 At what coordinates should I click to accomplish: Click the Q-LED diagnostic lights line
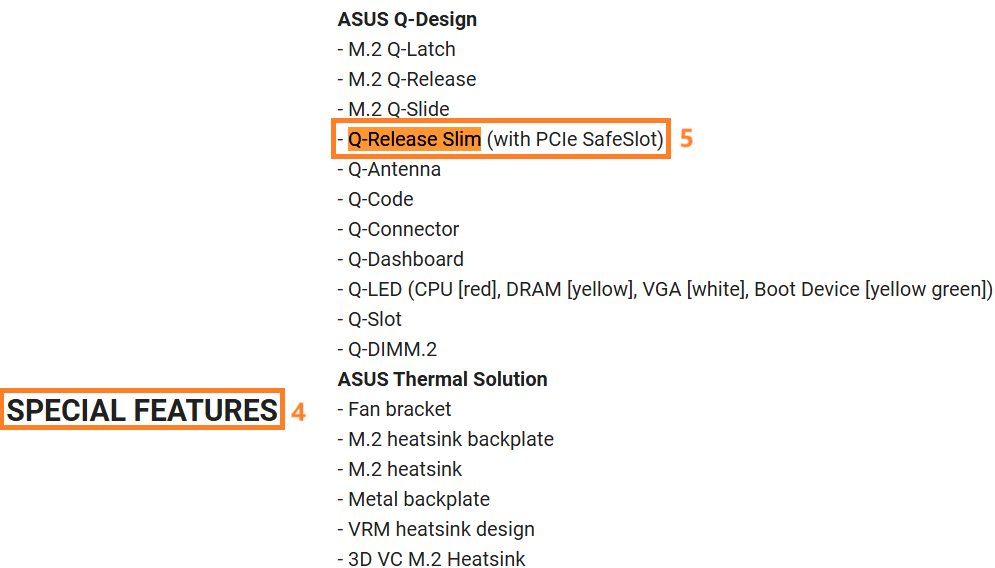665,289
